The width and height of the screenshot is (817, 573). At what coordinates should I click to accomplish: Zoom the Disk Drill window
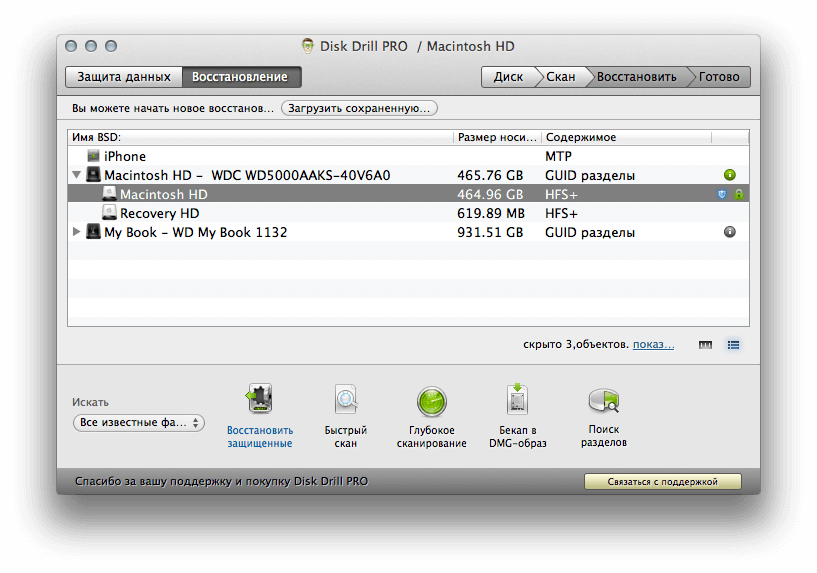[x=111, y=46]
